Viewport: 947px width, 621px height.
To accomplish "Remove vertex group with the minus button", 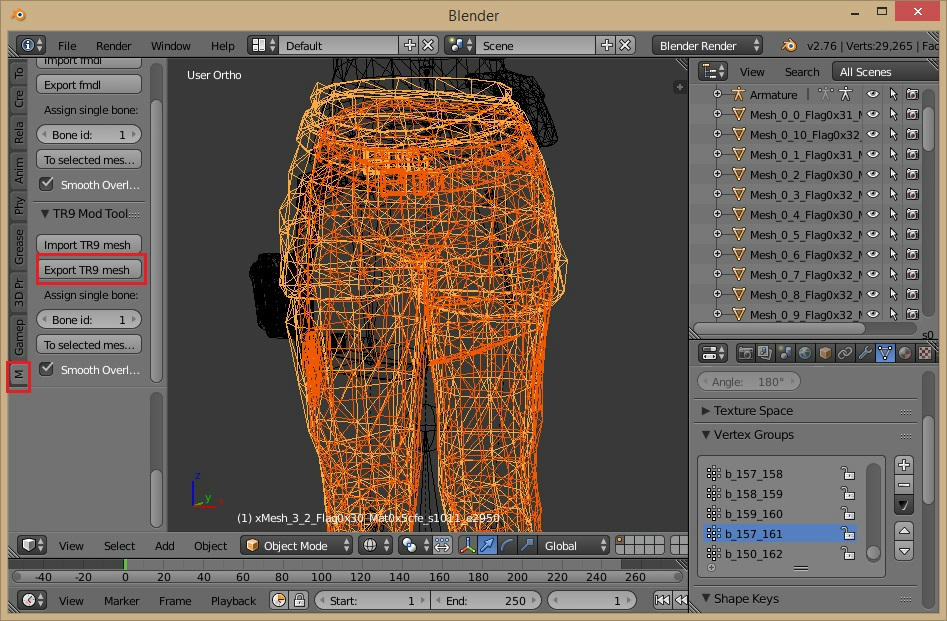I will click(x=904, y=485).
